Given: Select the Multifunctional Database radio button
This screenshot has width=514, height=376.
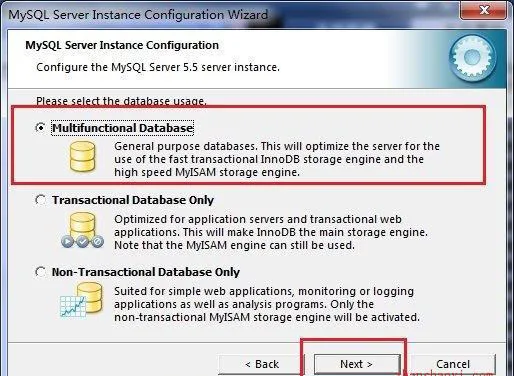Looking at the screenshot, I should coord(40,127).
